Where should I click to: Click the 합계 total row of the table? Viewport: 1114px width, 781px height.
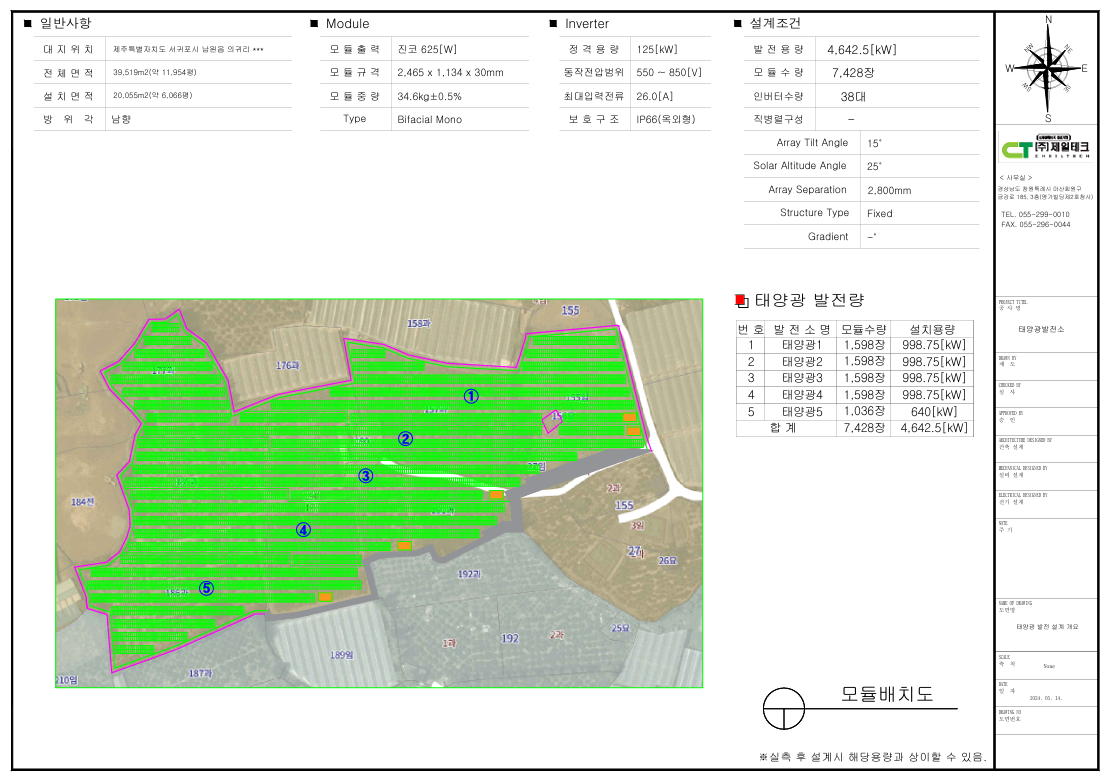(x=855, y=428)
